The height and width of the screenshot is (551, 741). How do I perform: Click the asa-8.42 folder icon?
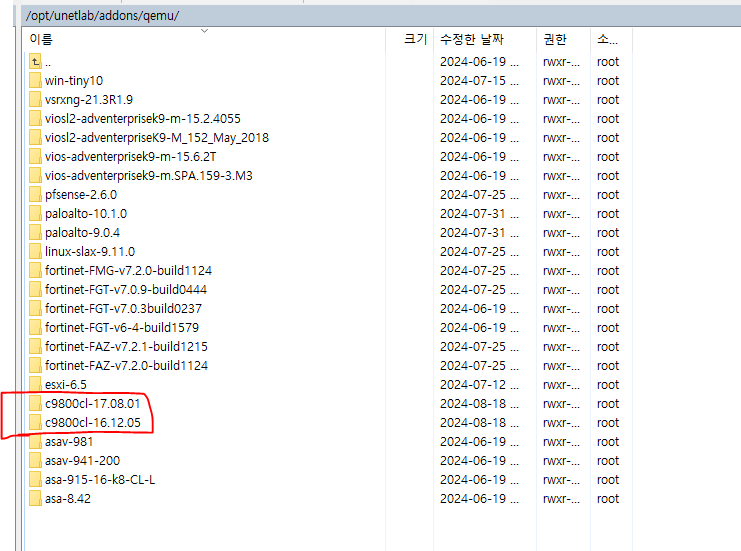click(35, 498)
